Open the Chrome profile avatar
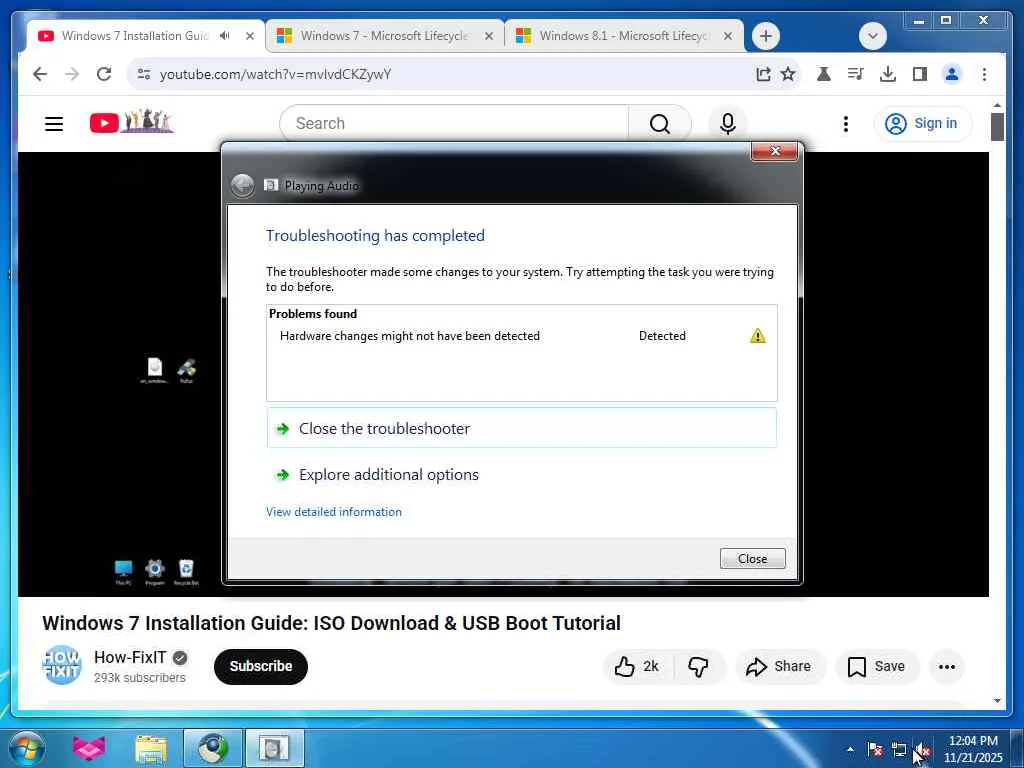Screen dimensions: 1024x768 952,74
